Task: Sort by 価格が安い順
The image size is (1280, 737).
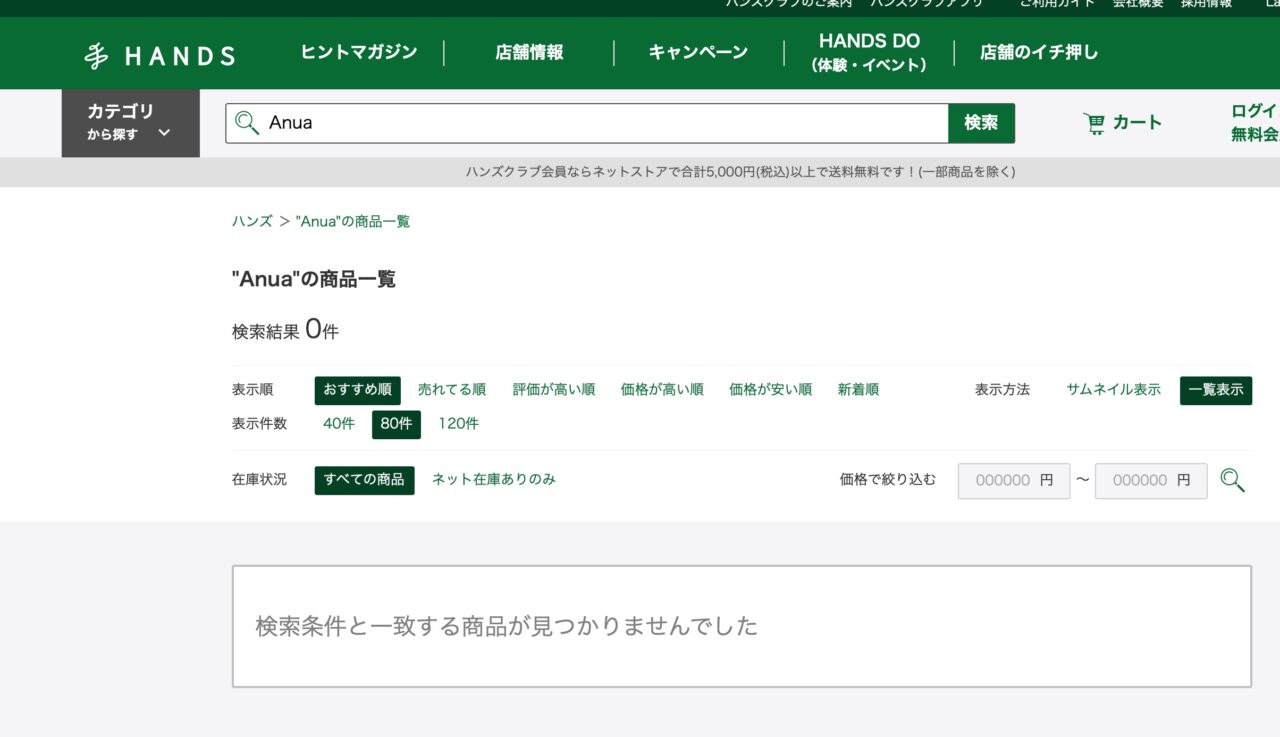Action: click(x=770, y=390)
